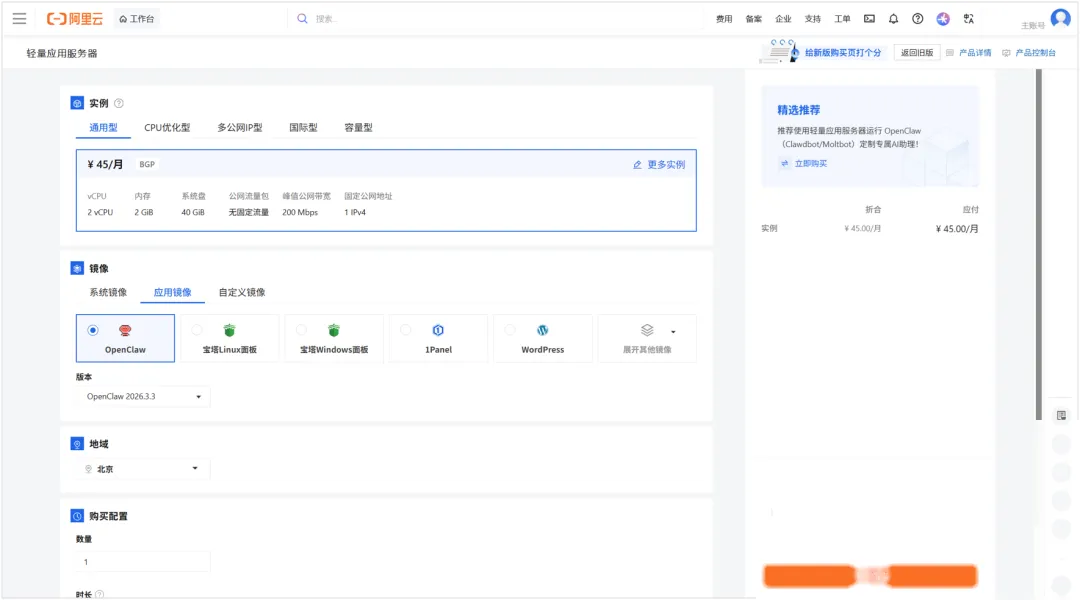Launch Cloud Shell terminal icon

coord(869,19)
